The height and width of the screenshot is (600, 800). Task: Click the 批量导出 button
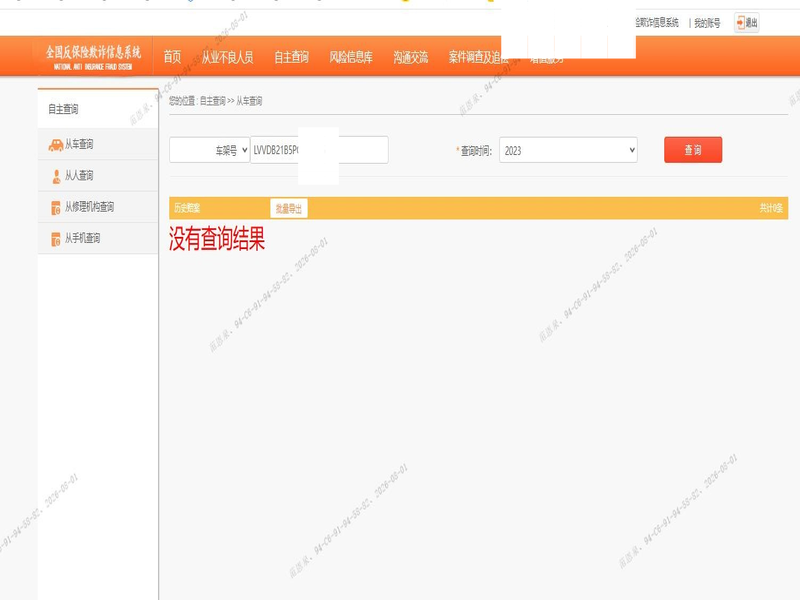point(289,208)
